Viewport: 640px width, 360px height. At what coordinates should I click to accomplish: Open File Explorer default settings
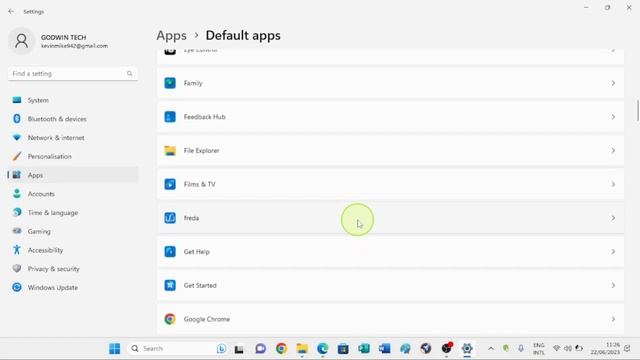[390, 151]
